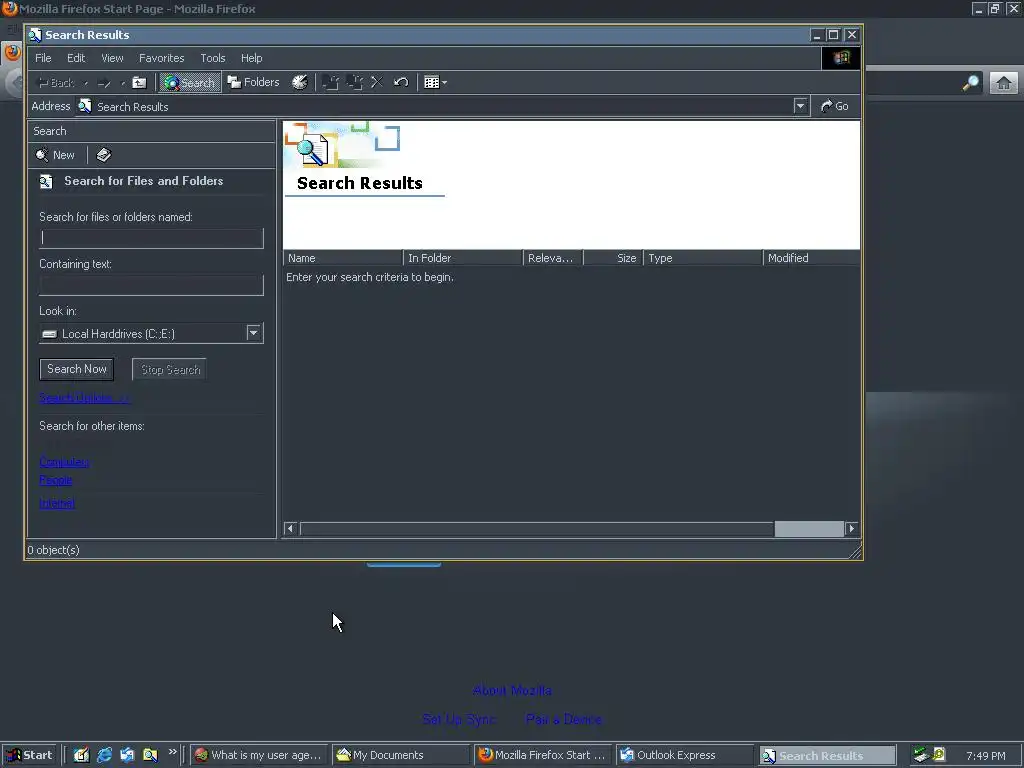The width and height of the screenshot is (1024, 768).
Task: Click the Move To folder icon
Action: point(330,82)
